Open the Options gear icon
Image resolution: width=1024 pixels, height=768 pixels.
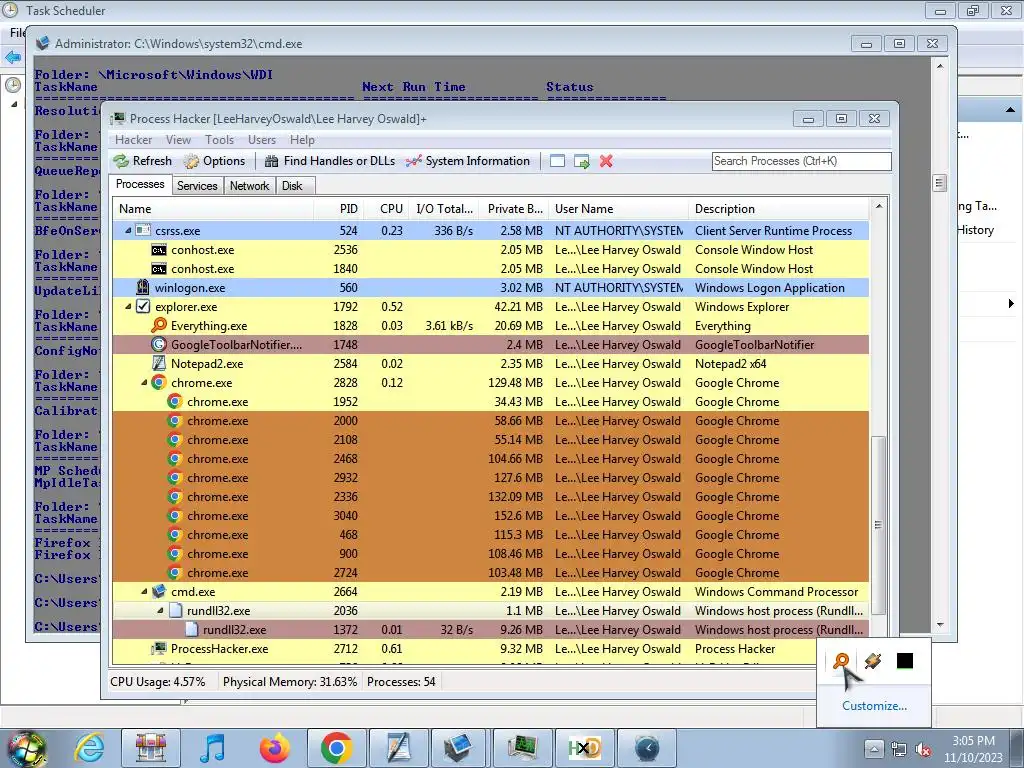pyautogui.click(x=191, y=161)
